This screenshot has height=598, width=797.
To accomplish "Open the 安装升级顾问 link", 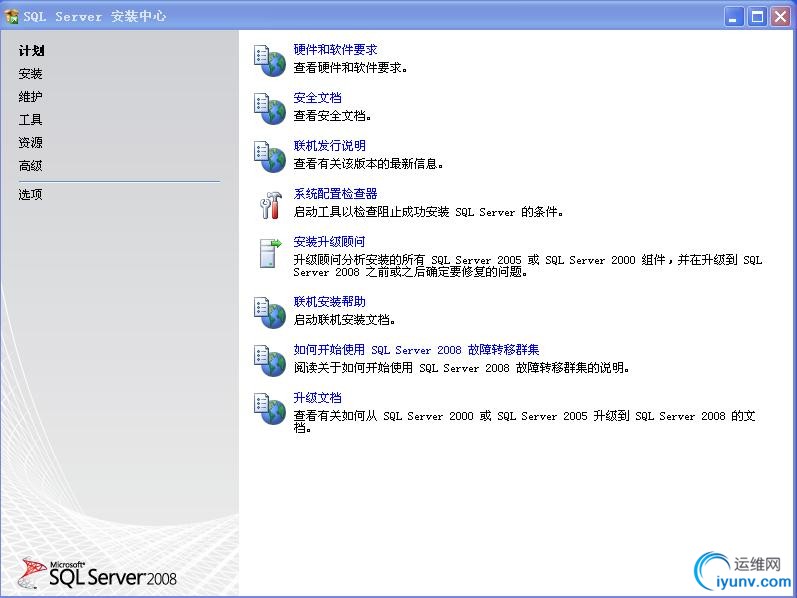I will point(329,241).
